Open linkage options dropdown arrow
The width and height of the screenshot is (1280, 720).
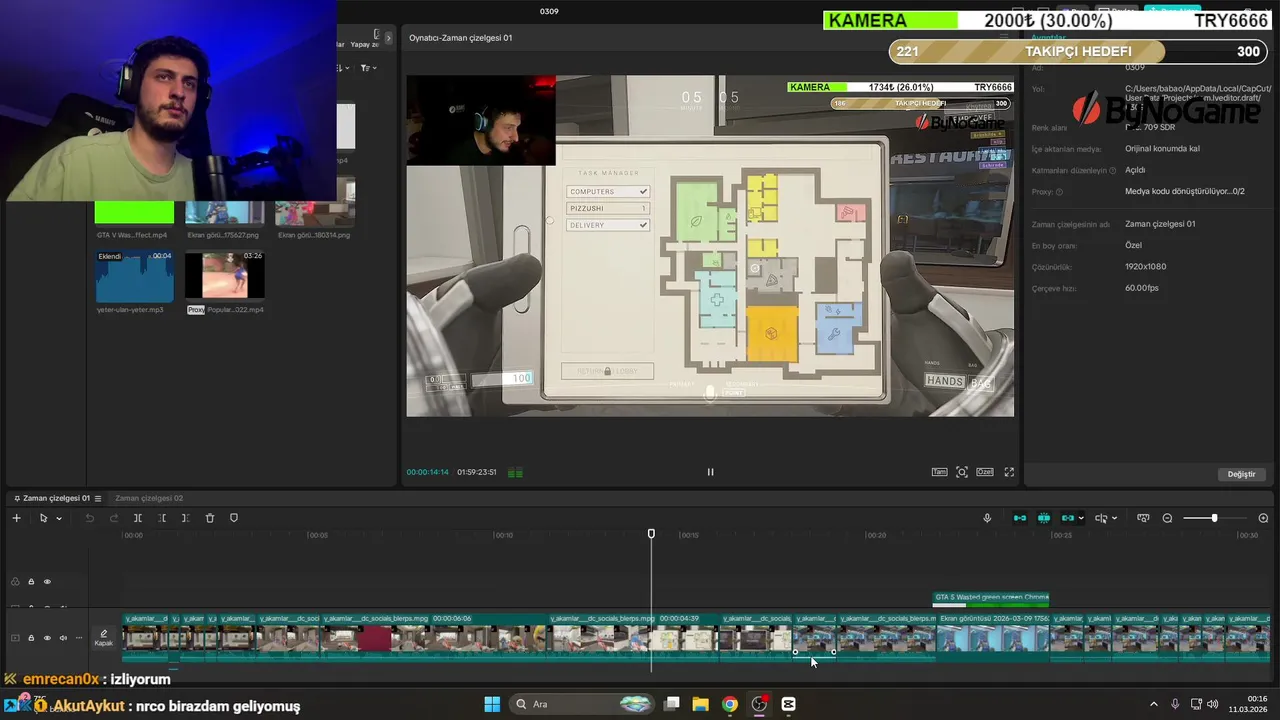tap(1081, 518)
